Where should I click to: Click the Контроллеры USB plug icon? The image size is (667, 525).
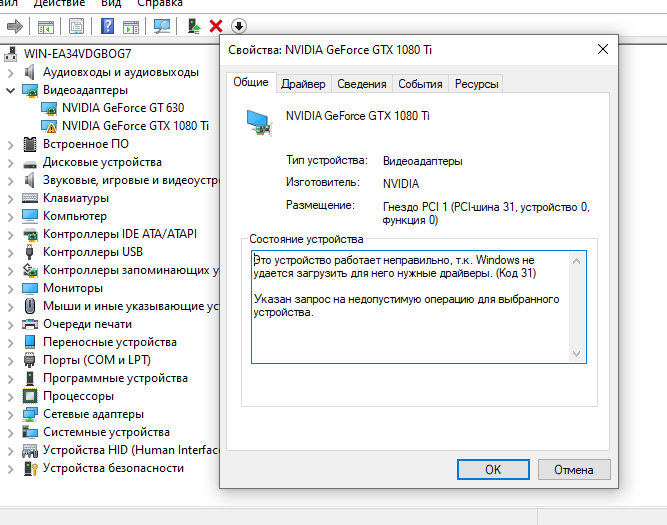[30, 252]
